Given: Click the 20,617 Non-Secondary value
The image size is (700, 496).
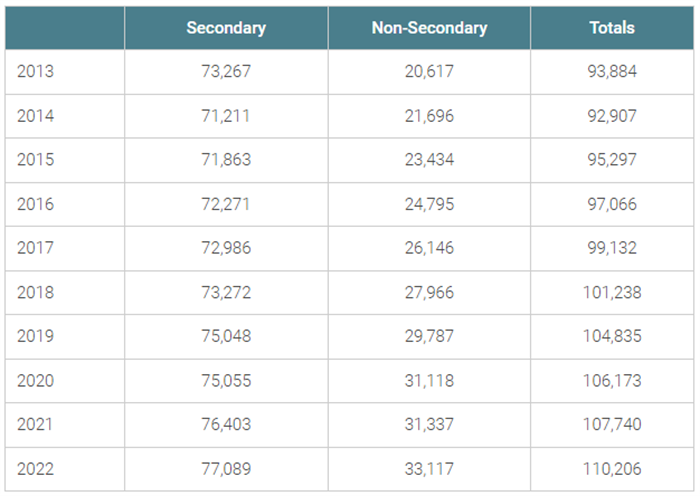Looking at the screenshot, I should click(x=429, y=71).
